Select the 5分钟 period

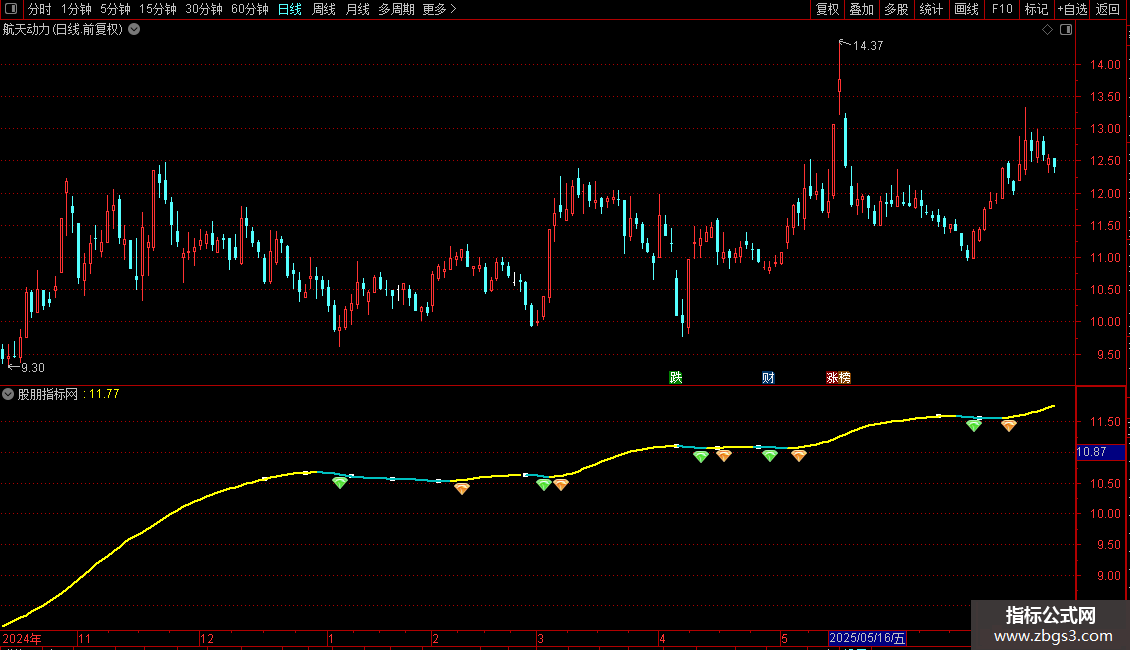pyautogui.click(x=115, y=9)
